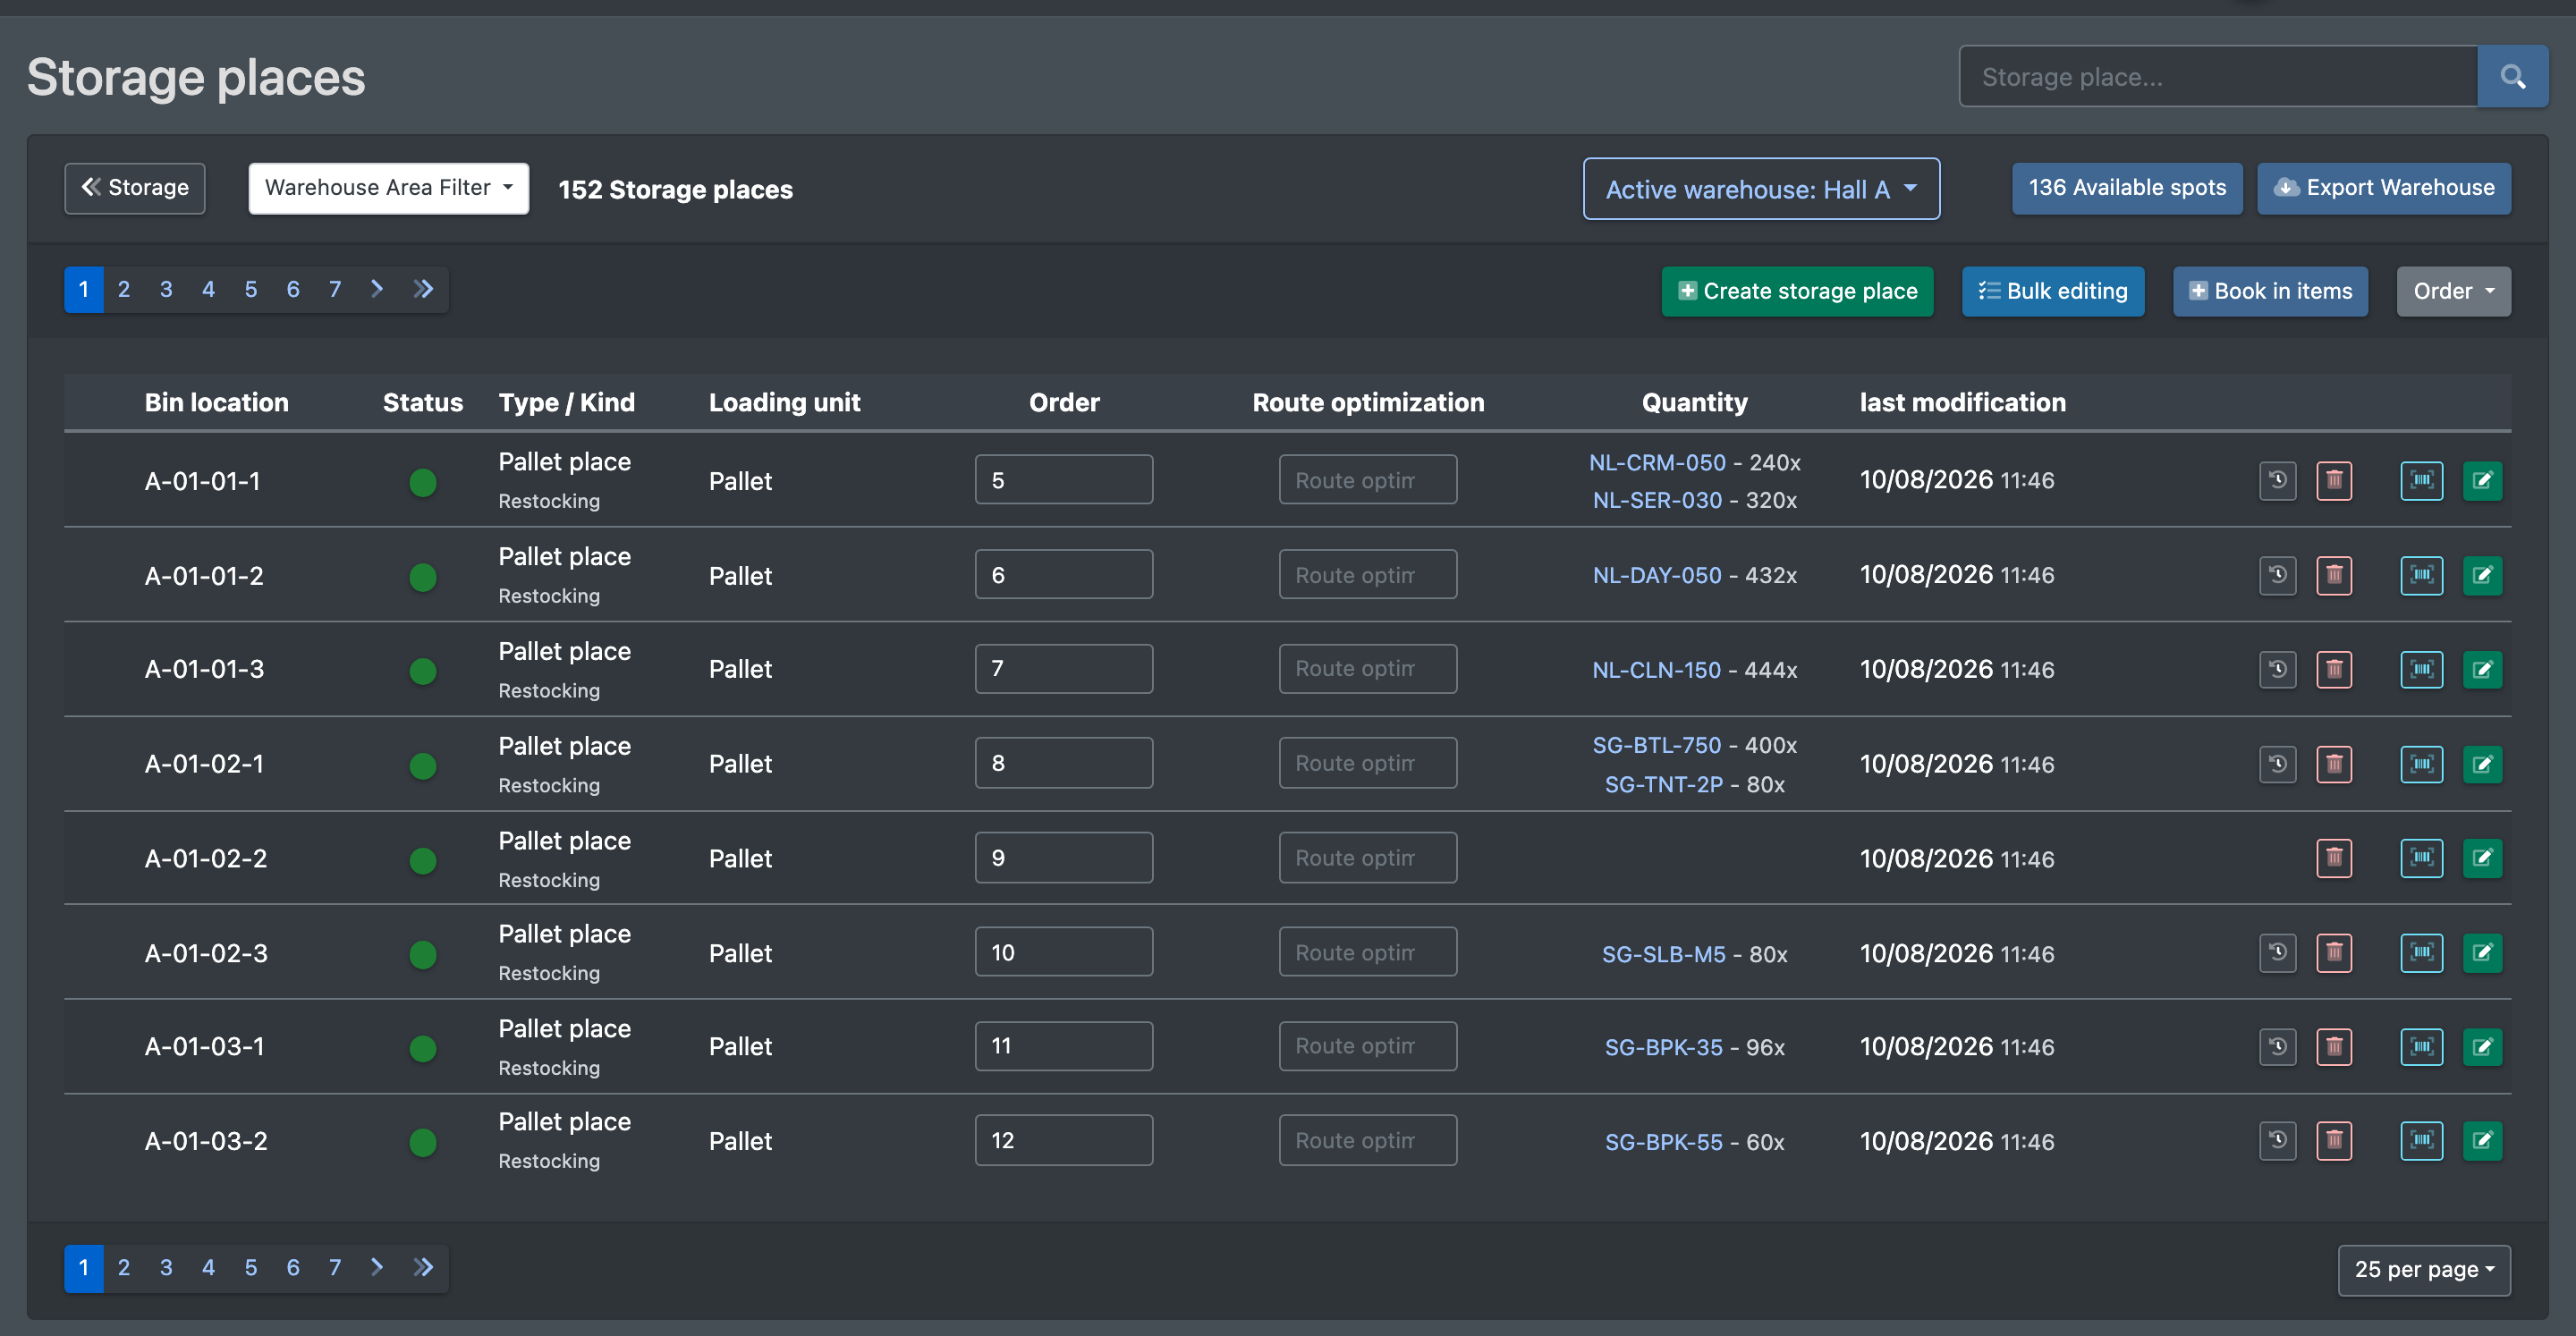Image resolution: width=2576 pixels, height=1336 pixels.
Task: Open history for bin A-01-01-2
Action: click(2277, 575)
